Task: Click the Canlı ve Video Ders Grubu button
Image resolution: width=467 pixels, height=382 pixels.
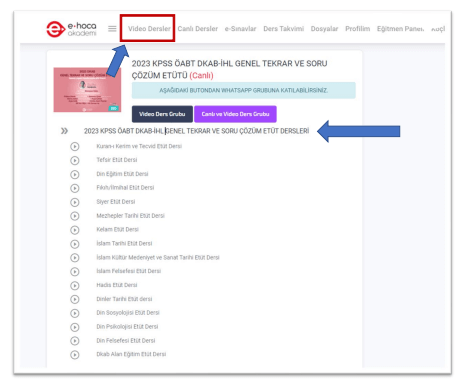Action: [235, 114]
